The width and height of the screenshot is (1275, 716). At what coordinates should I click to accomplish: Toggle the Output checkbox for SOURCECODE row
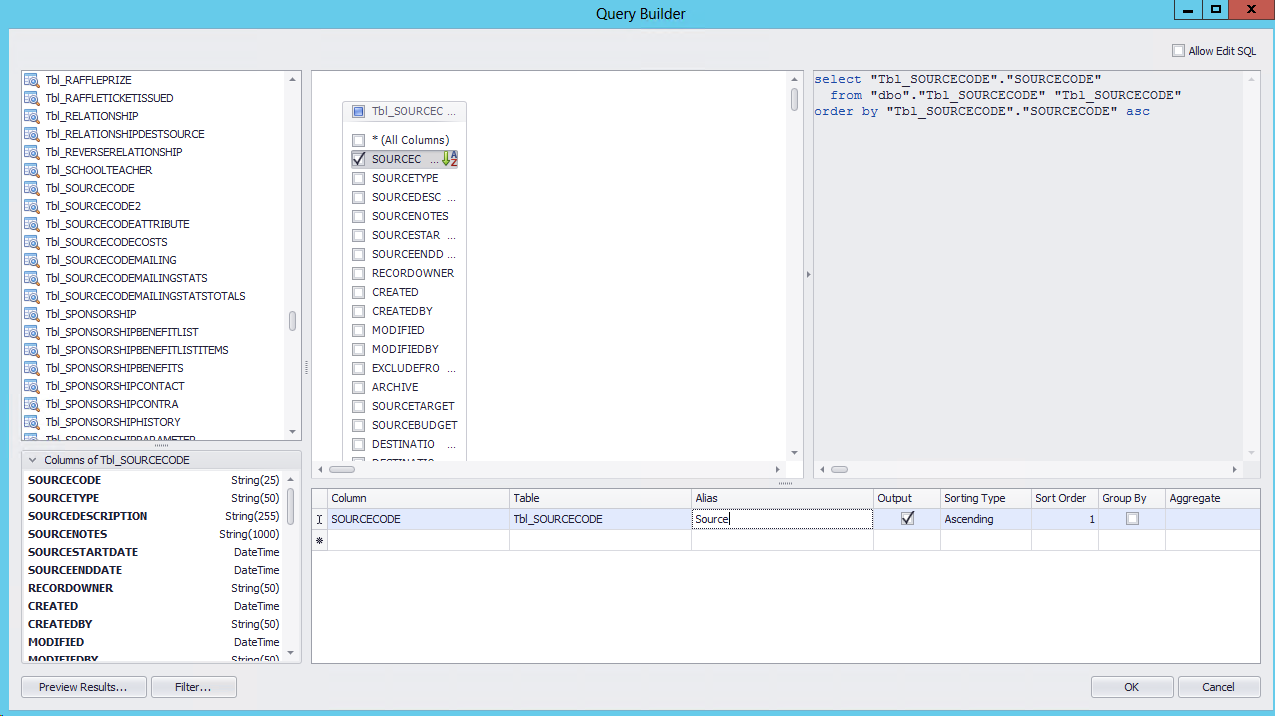[x=907, y=519]
